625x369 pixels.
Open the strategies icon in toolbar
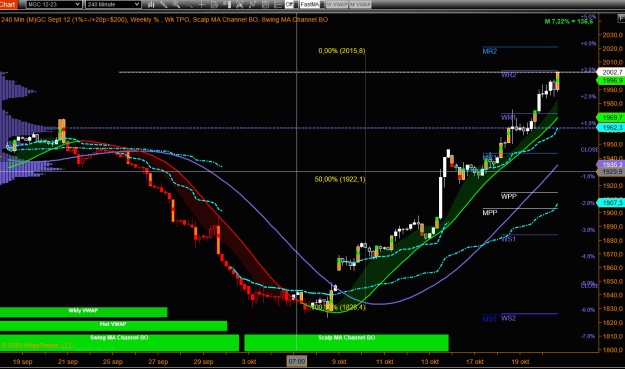click(x=240, y=4)
